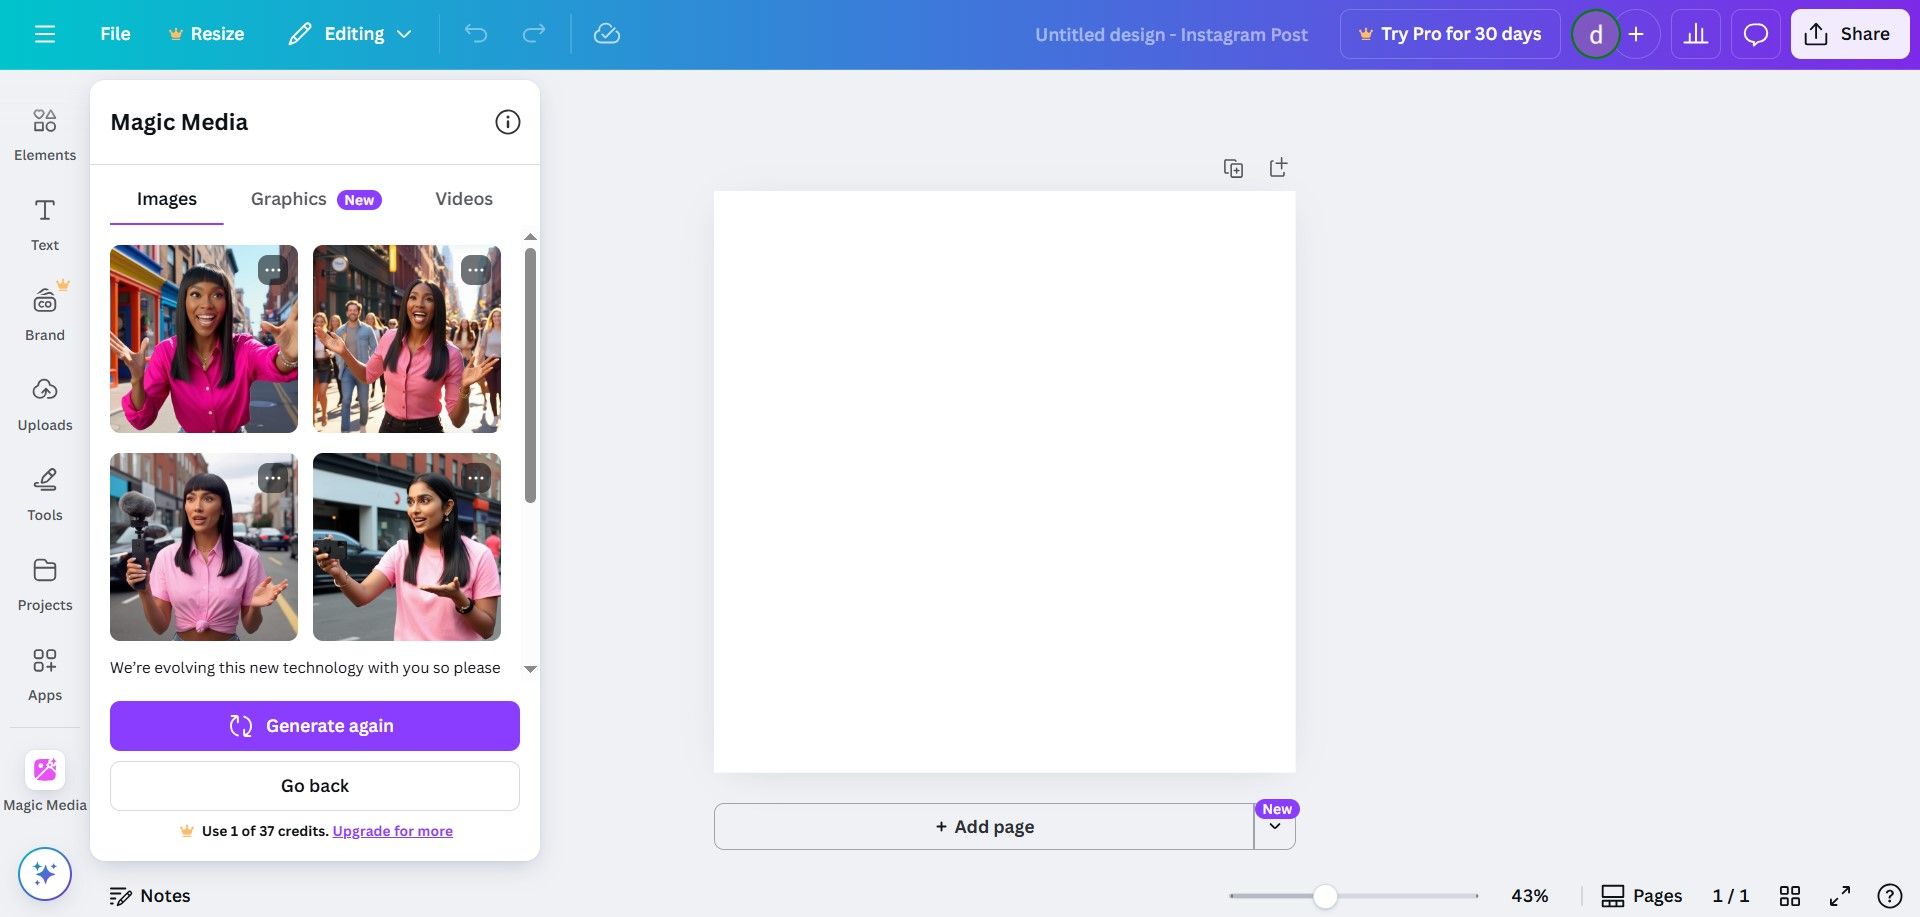Screen dimensions: 1920x917
Task: Open the 'd' profile avatar
Action: click(1596, 35)
